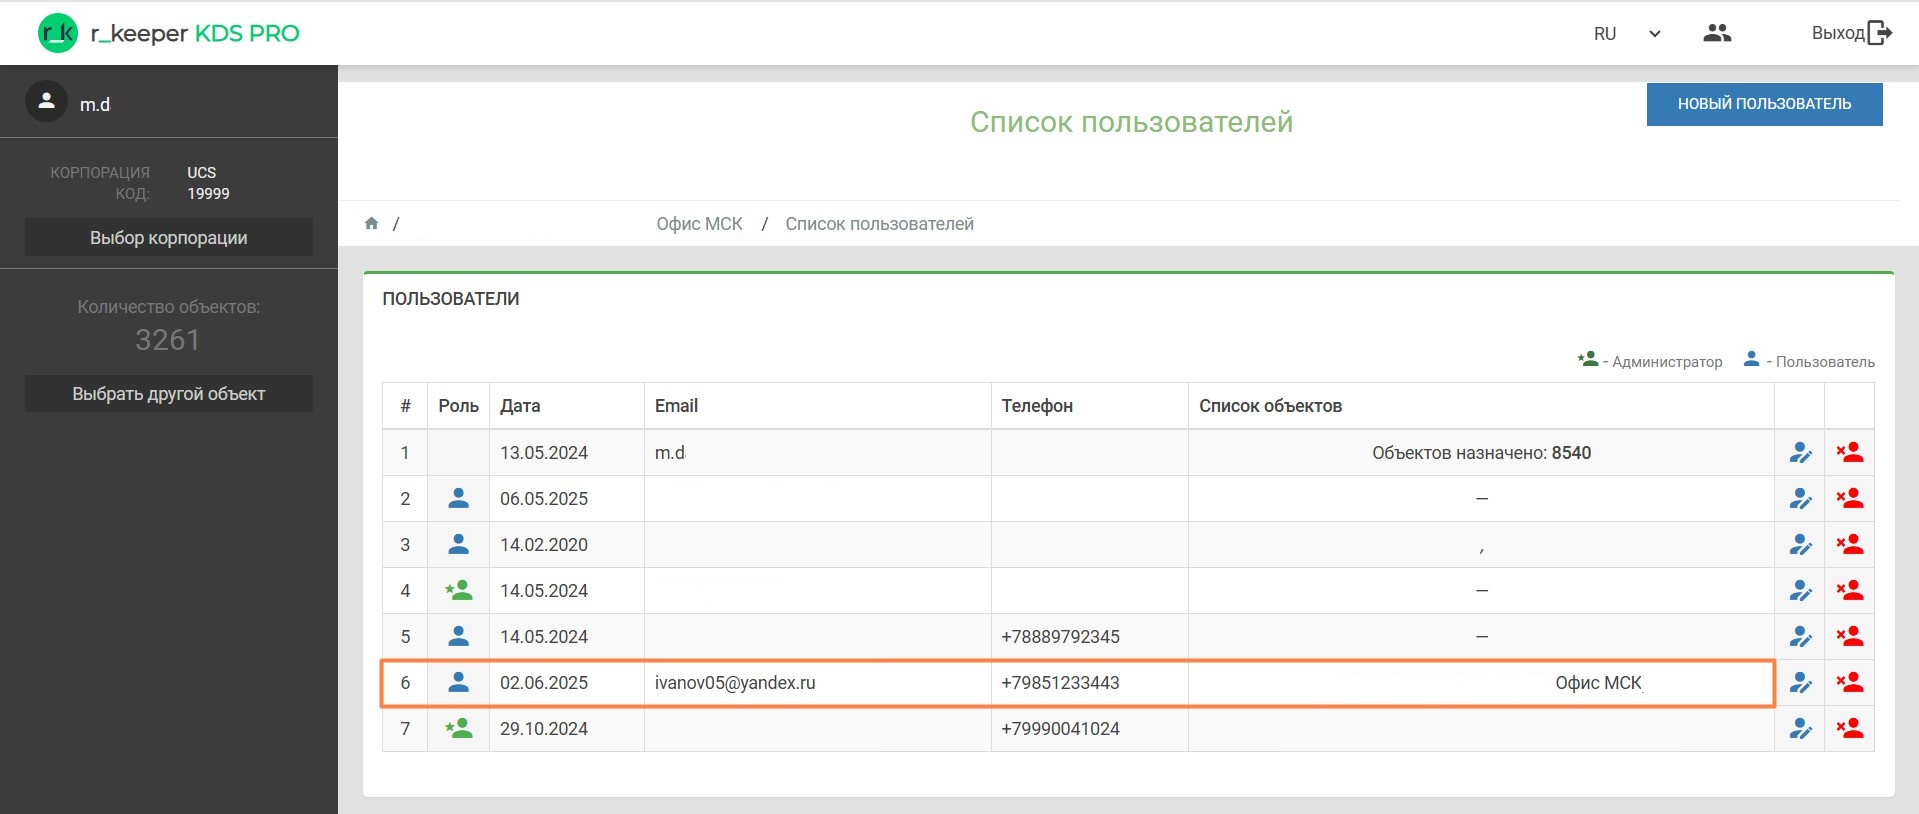Expand language list using chevron arrow
This screenshot has height=814, width=1919.
[1655, 34]
